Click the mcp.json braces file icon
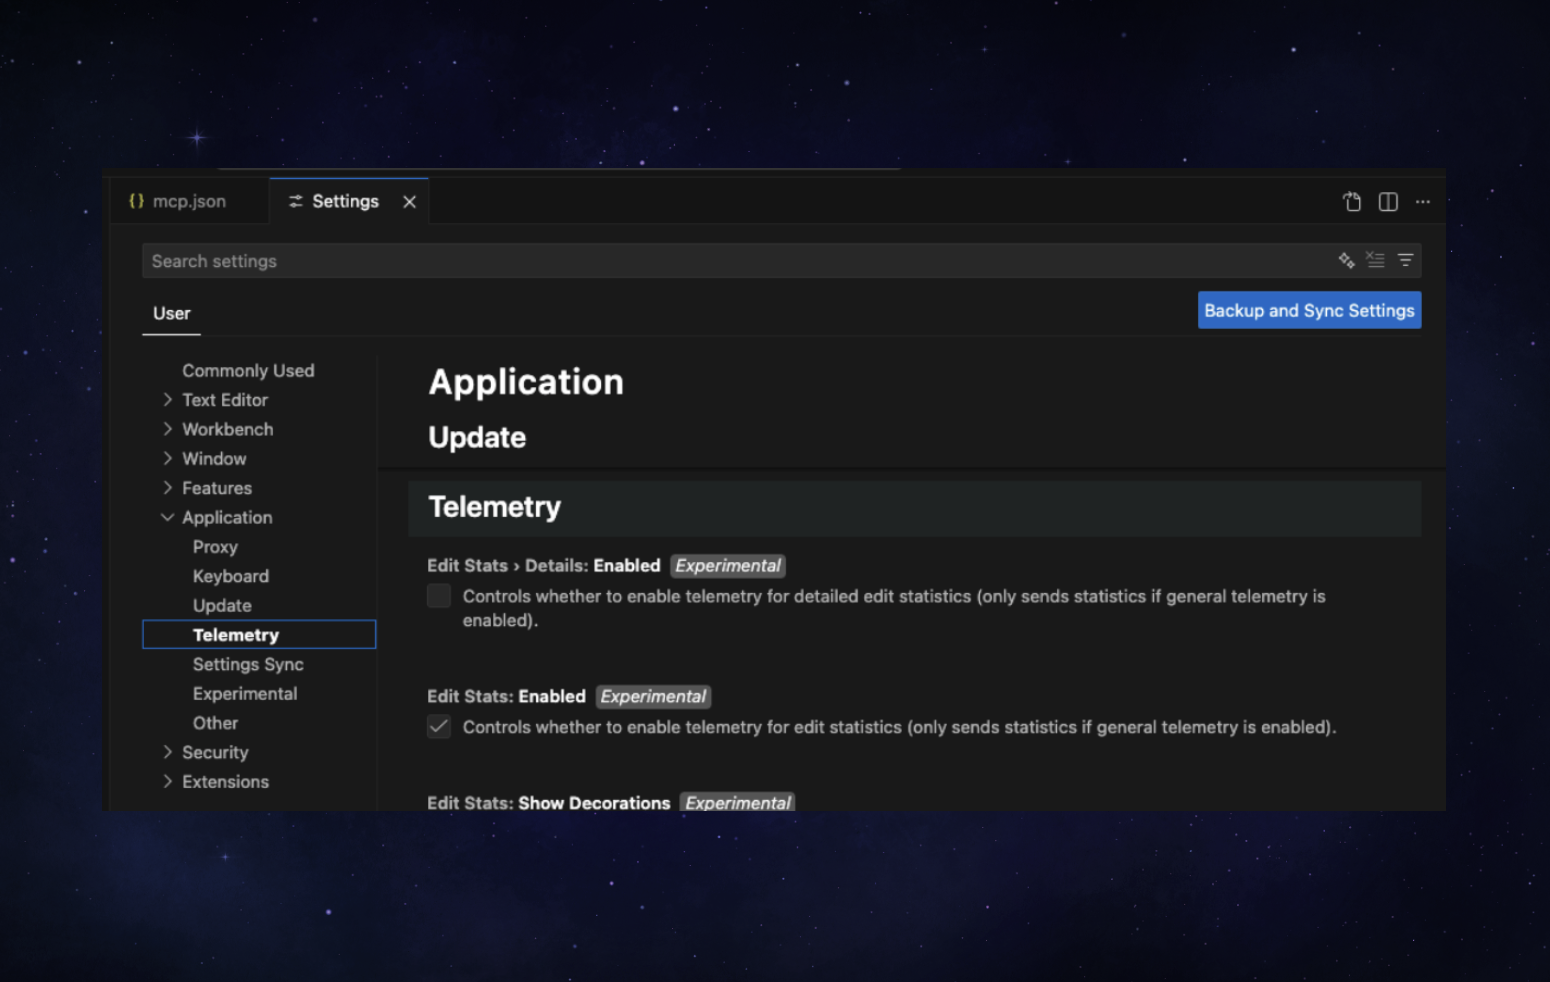This screenshot has height=982, width=1550. point(137,201)
